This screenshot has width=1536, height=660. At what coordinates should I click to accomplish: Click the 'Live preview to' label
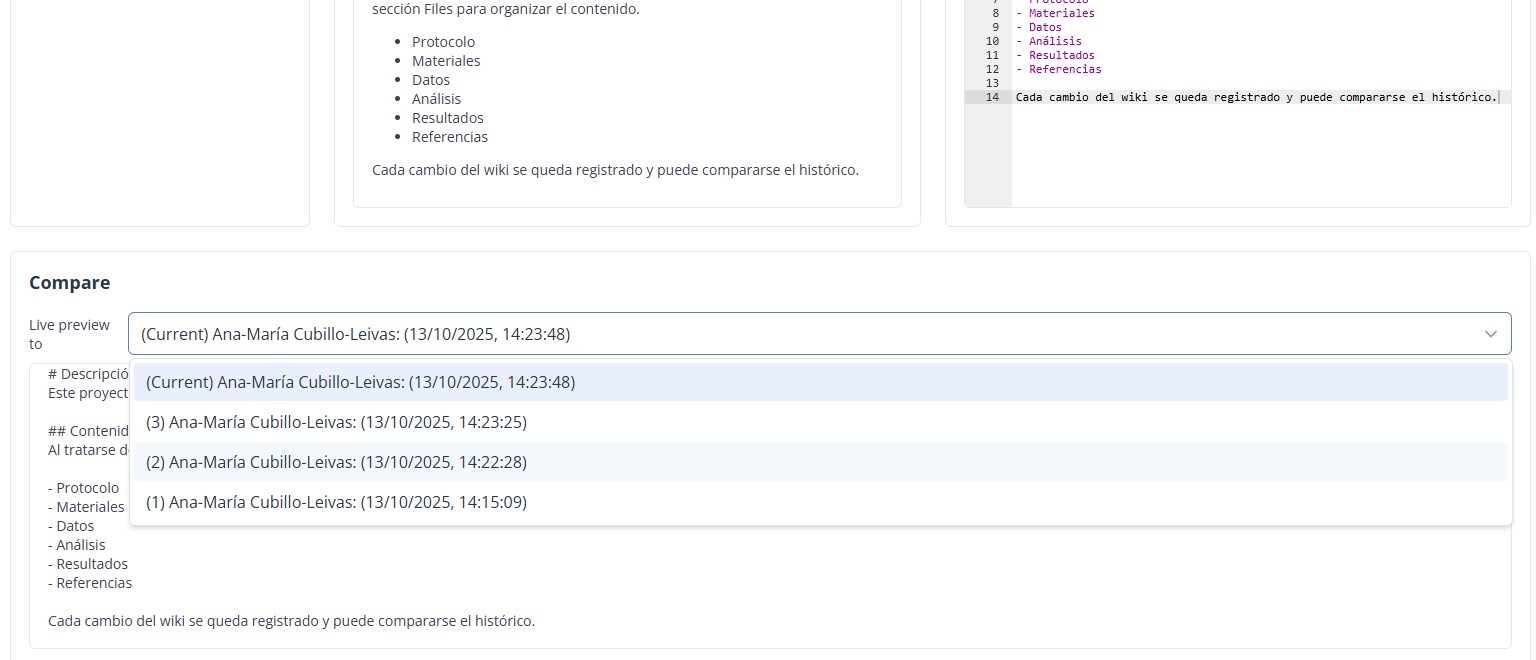point(69,334)
